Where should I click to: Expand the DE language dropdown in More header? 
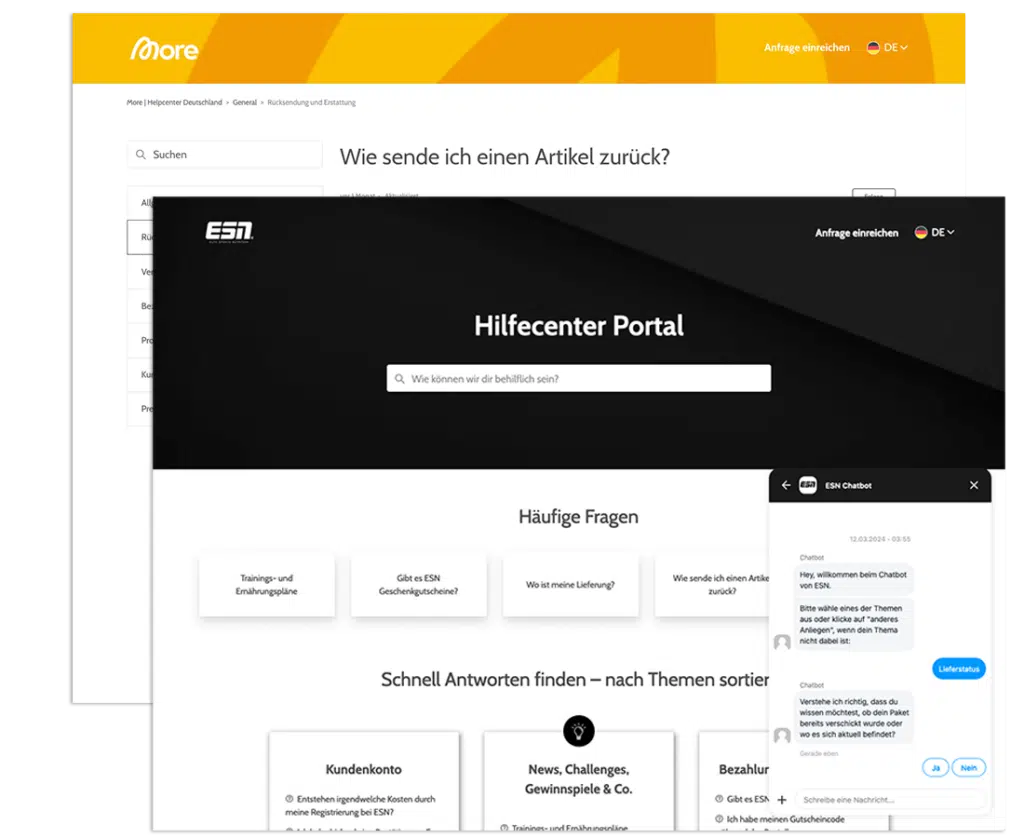895,48
